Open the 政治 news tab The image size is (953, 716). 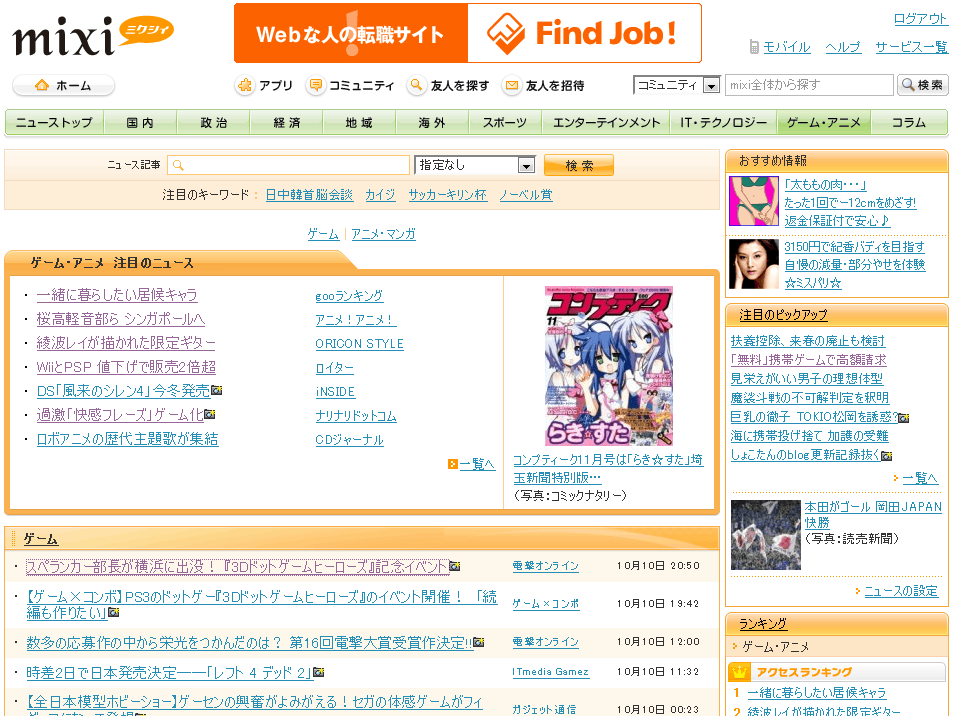(213, 122)
